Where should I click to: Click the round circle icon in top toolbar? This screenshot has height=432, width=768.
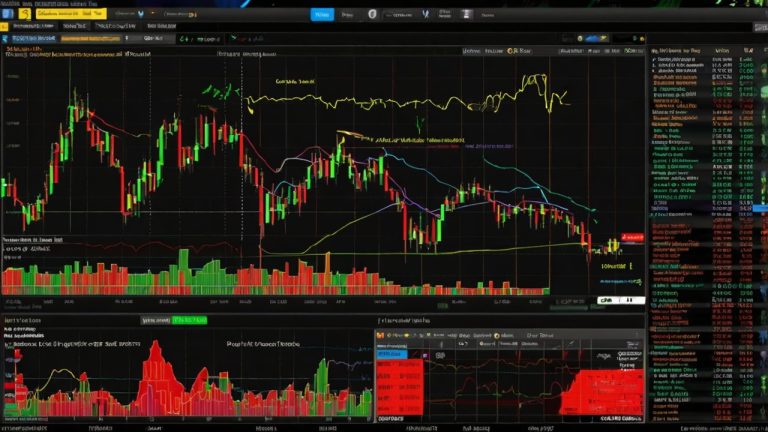click(x=372, y=16)
